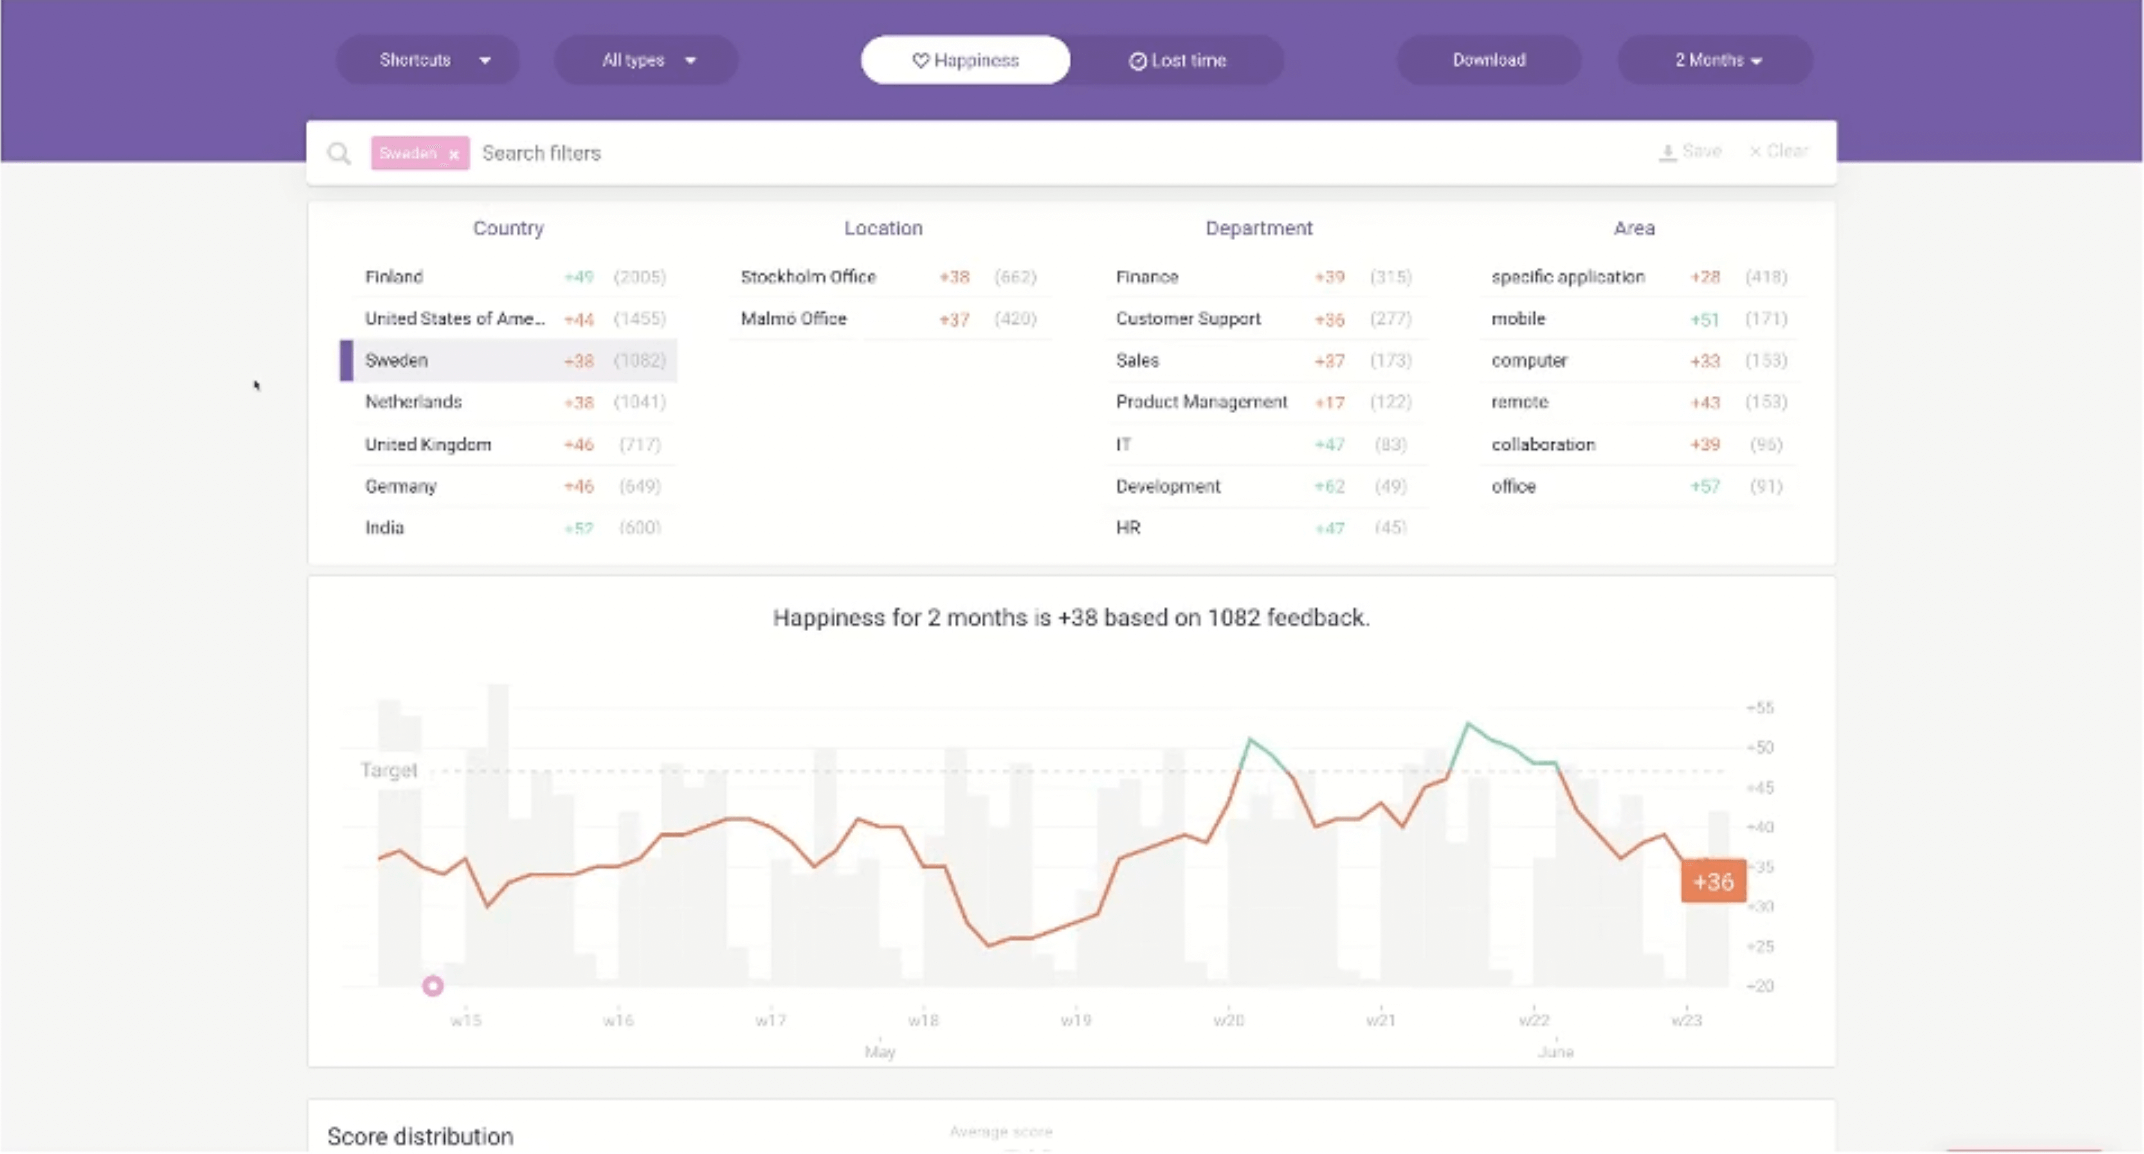The image size is (2144, 1154).
Task: Deselect the Sweden country row
Action: (510, 361)
